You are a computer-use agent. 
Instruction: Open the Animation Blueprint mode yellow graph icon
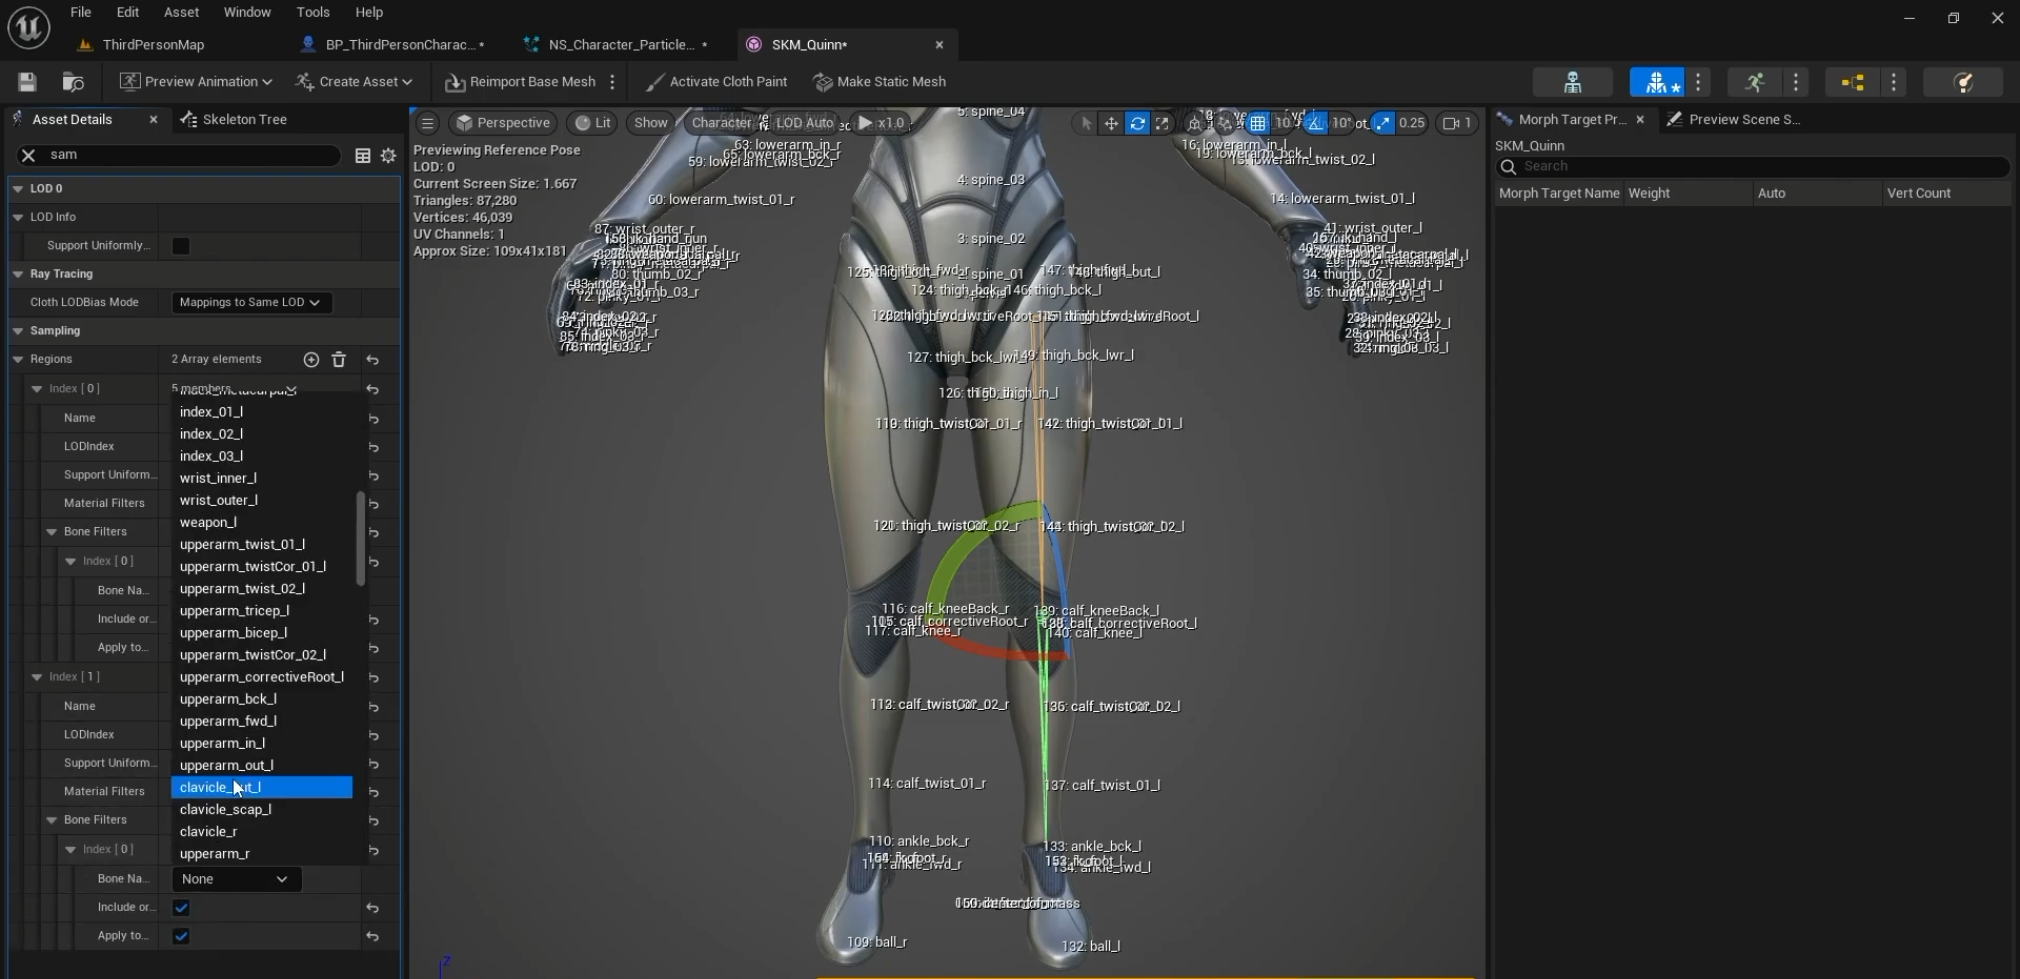click(x=1852, y=82)
